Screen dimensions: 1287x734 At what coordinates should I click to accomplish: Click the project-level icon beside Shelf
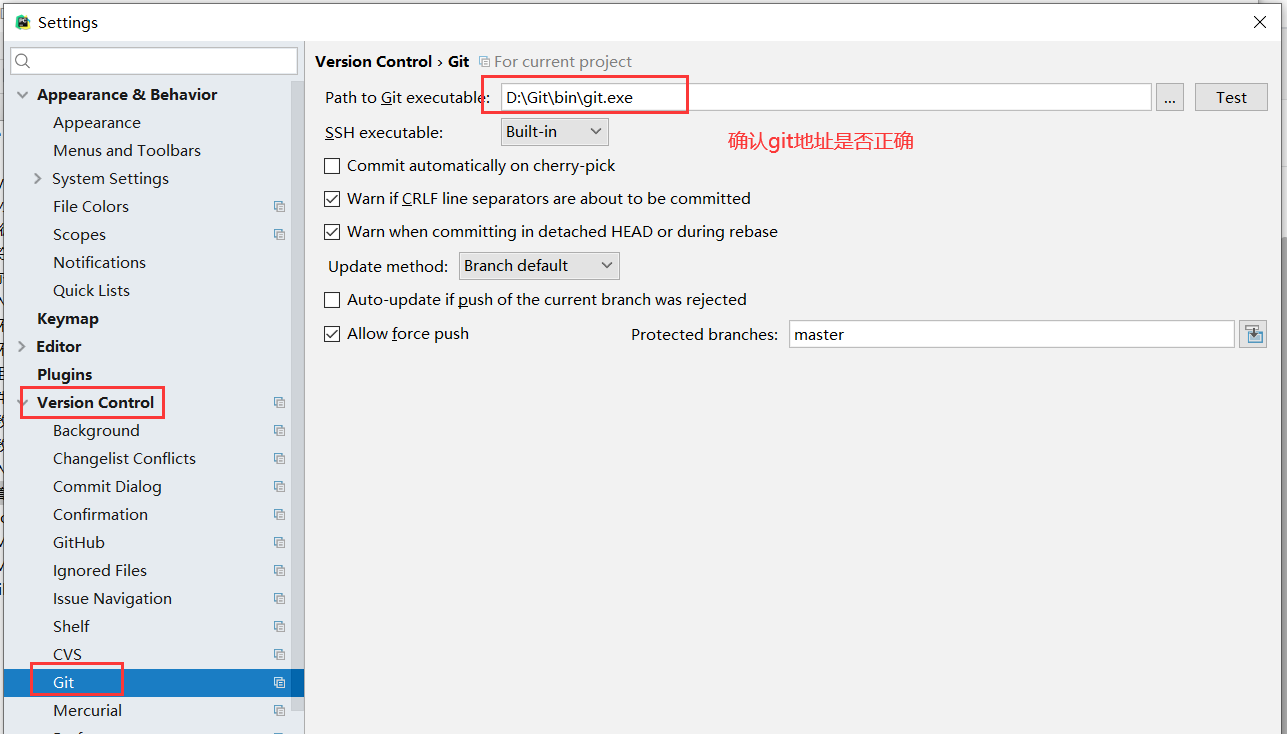(x=279, y=627)
